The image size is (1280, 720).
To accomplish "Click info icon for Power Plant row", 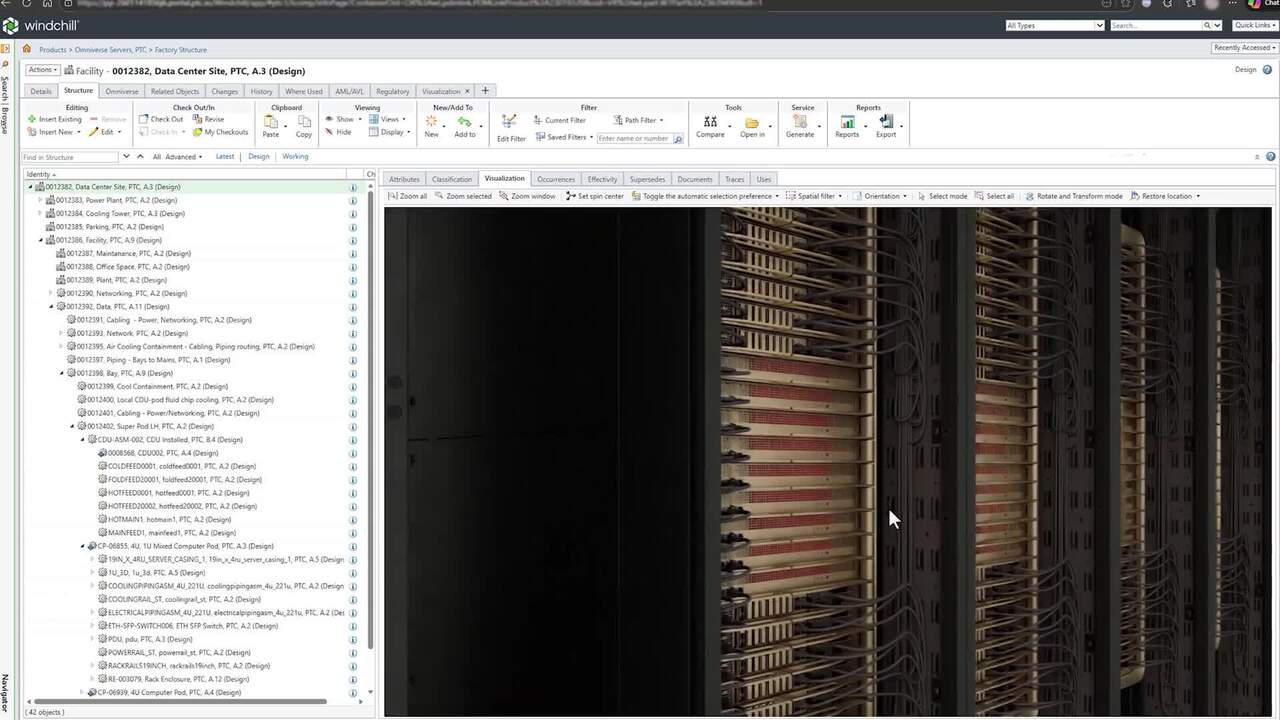I will coord(353,200).
